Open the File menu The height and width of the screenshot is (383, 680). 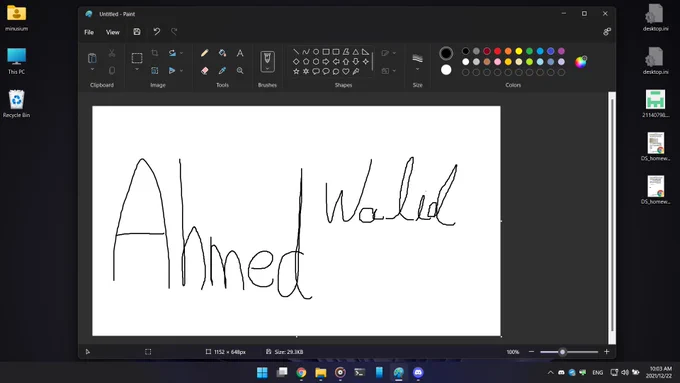pyautogui.click(x=89, y=32)
